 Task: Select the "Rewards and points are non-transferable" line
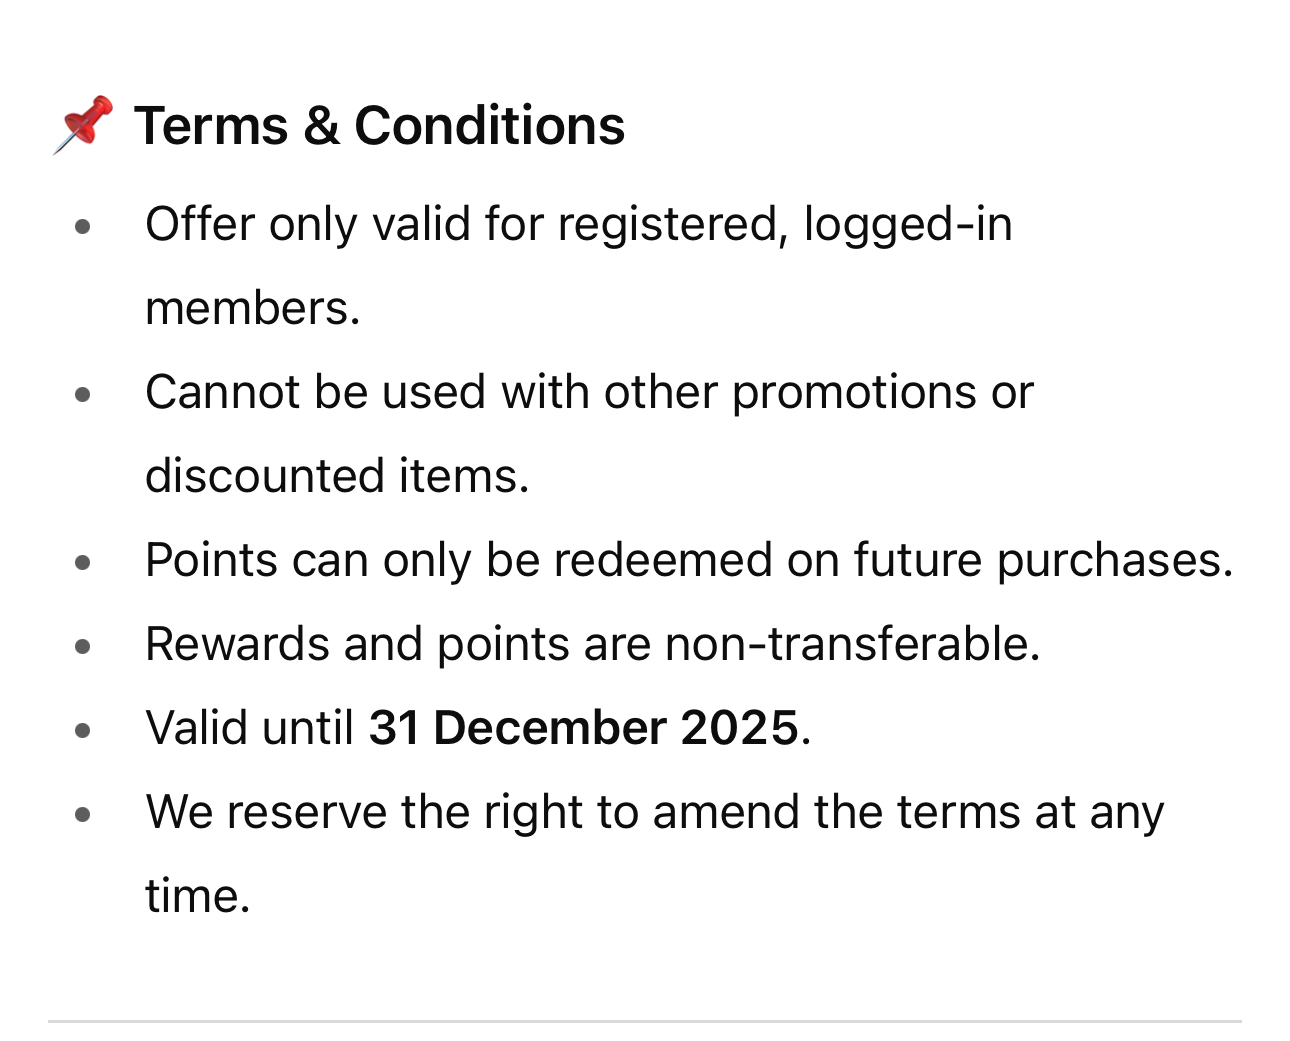click(593, 644)
